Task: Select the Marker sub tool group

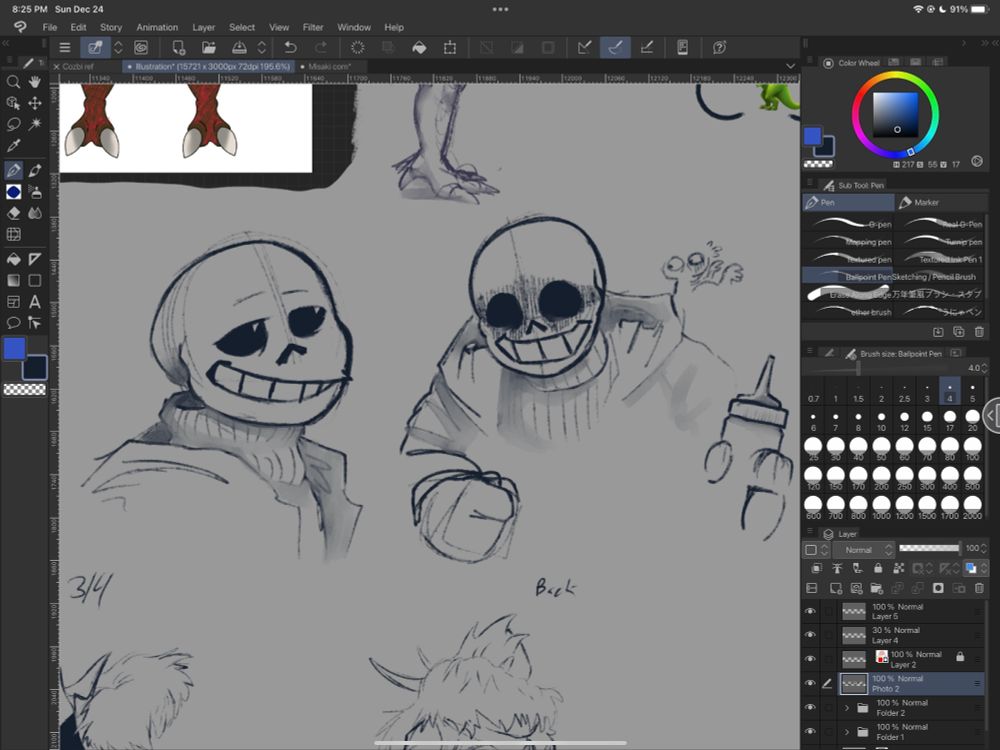Action: [x=925, y=202]
